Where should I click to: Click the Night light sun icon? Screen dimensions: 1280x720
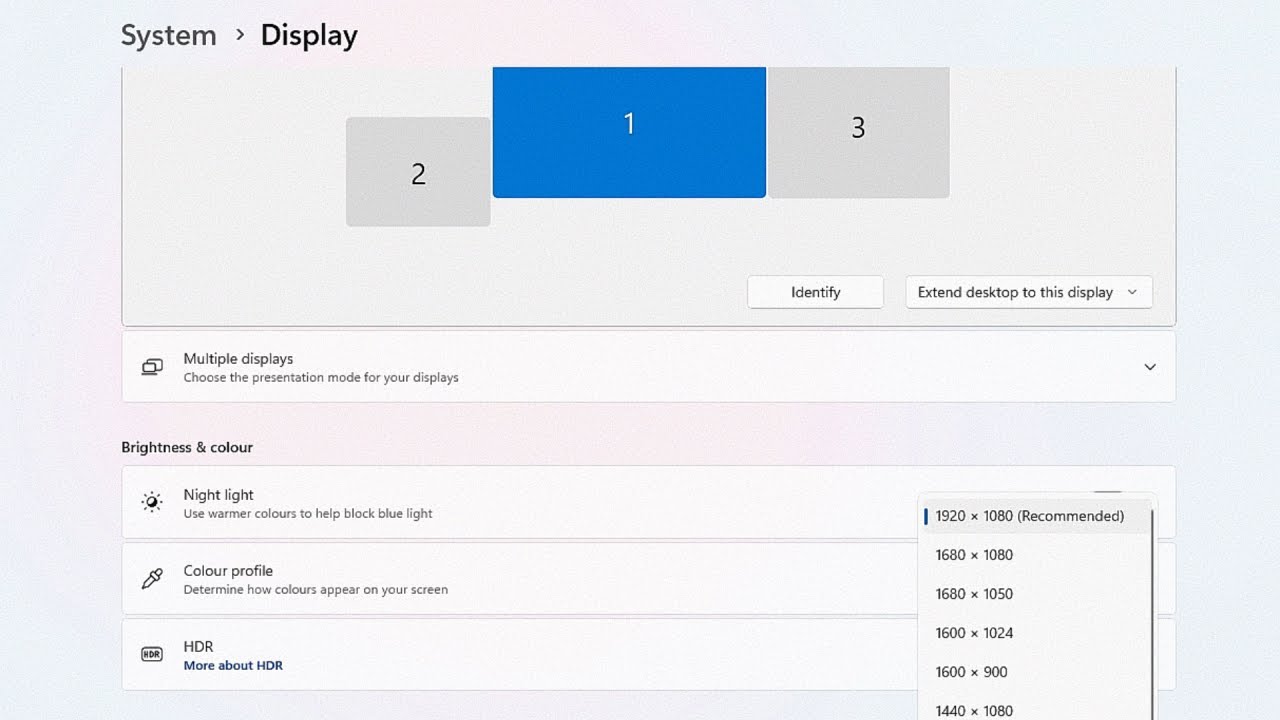coord(152,502)
